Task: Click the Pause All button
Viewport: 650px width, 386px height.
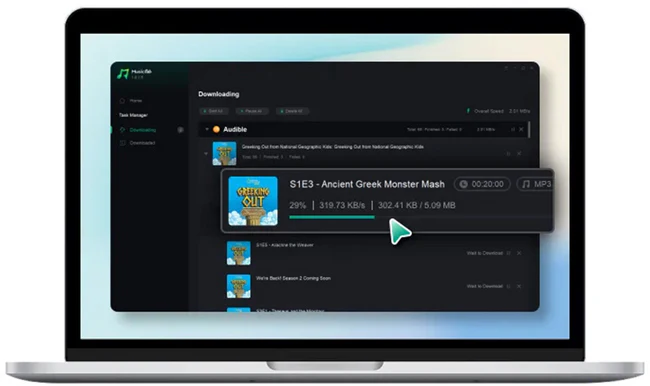Action: point(252,111)
